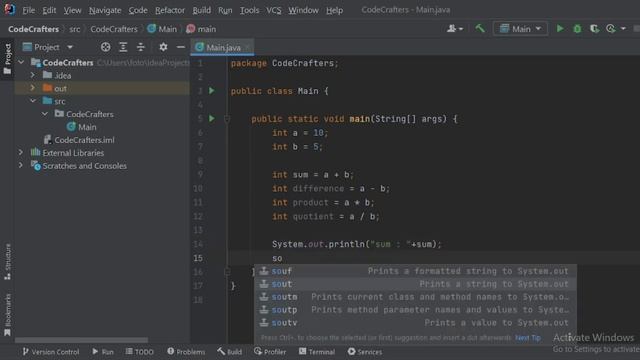Click the Next Tip link in completion popup
The height and width of the screenshot is (360, 640).
coord(528,338)
